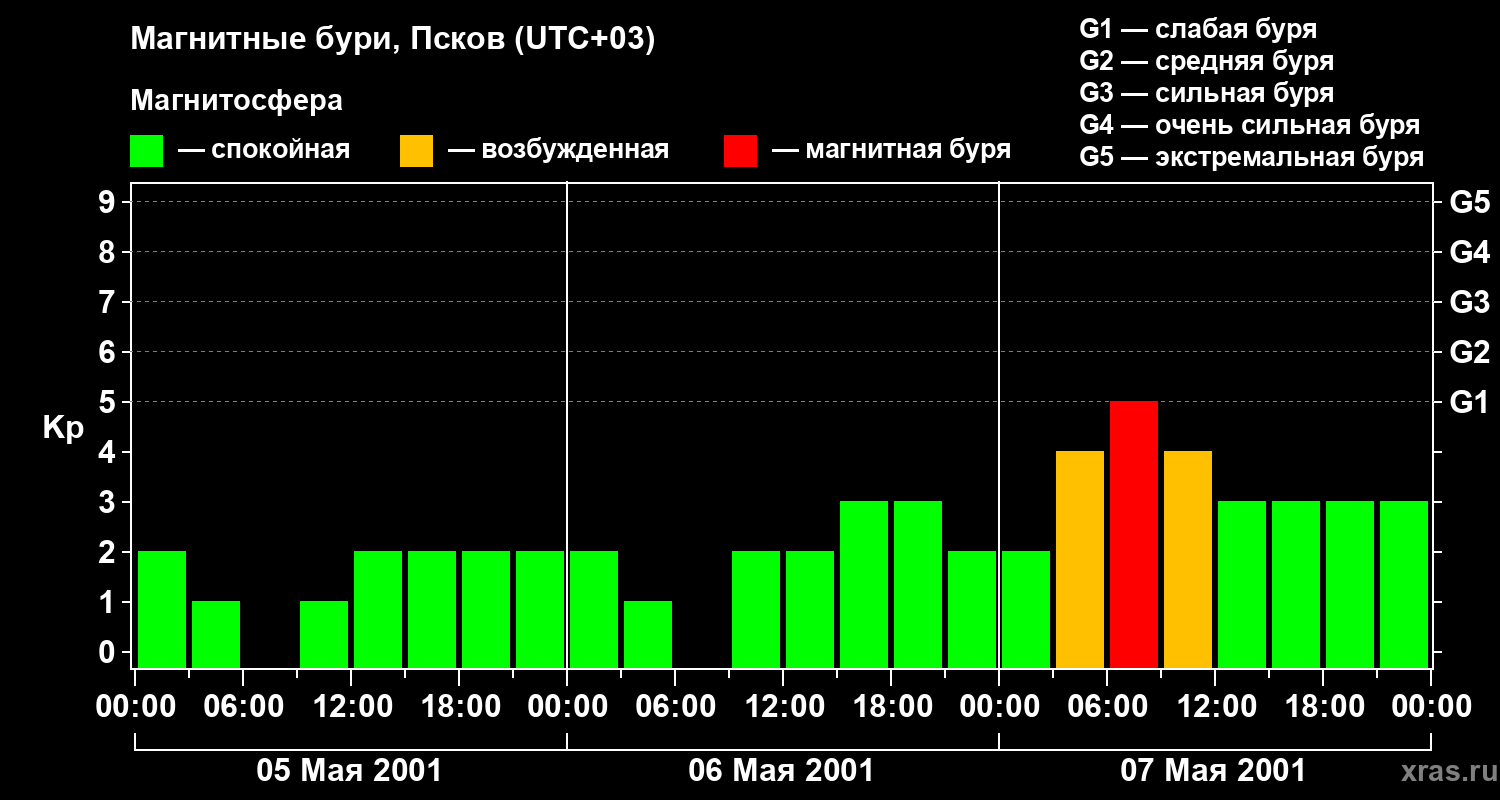
Task: Click the orange bar after the red bar
Action: (1188, 559)
